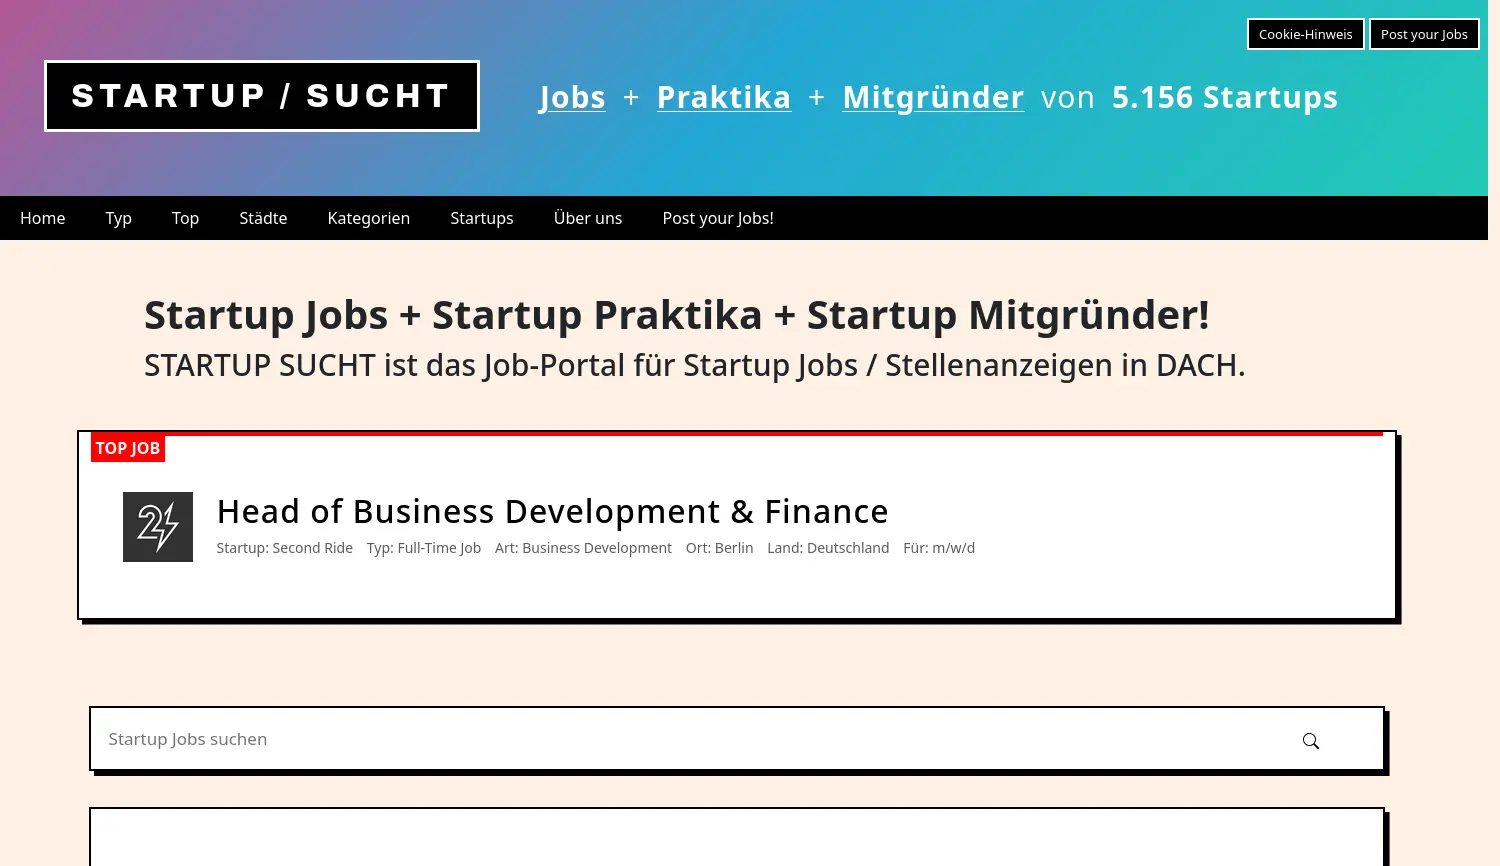
Task: Expand the Kategorien navigation menu
Action: [368, 217]
